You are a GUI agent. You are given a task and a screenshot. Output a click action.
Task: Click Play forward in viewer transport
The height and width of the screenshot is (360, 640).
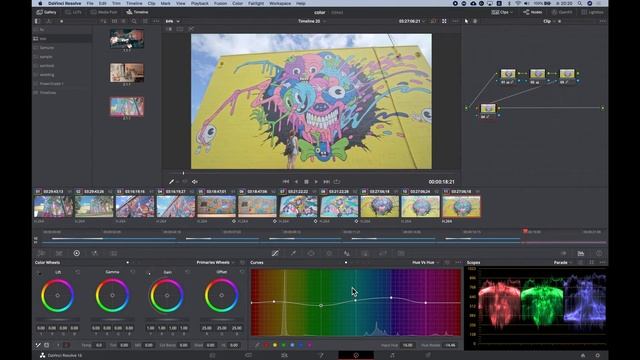click(316, 182)
